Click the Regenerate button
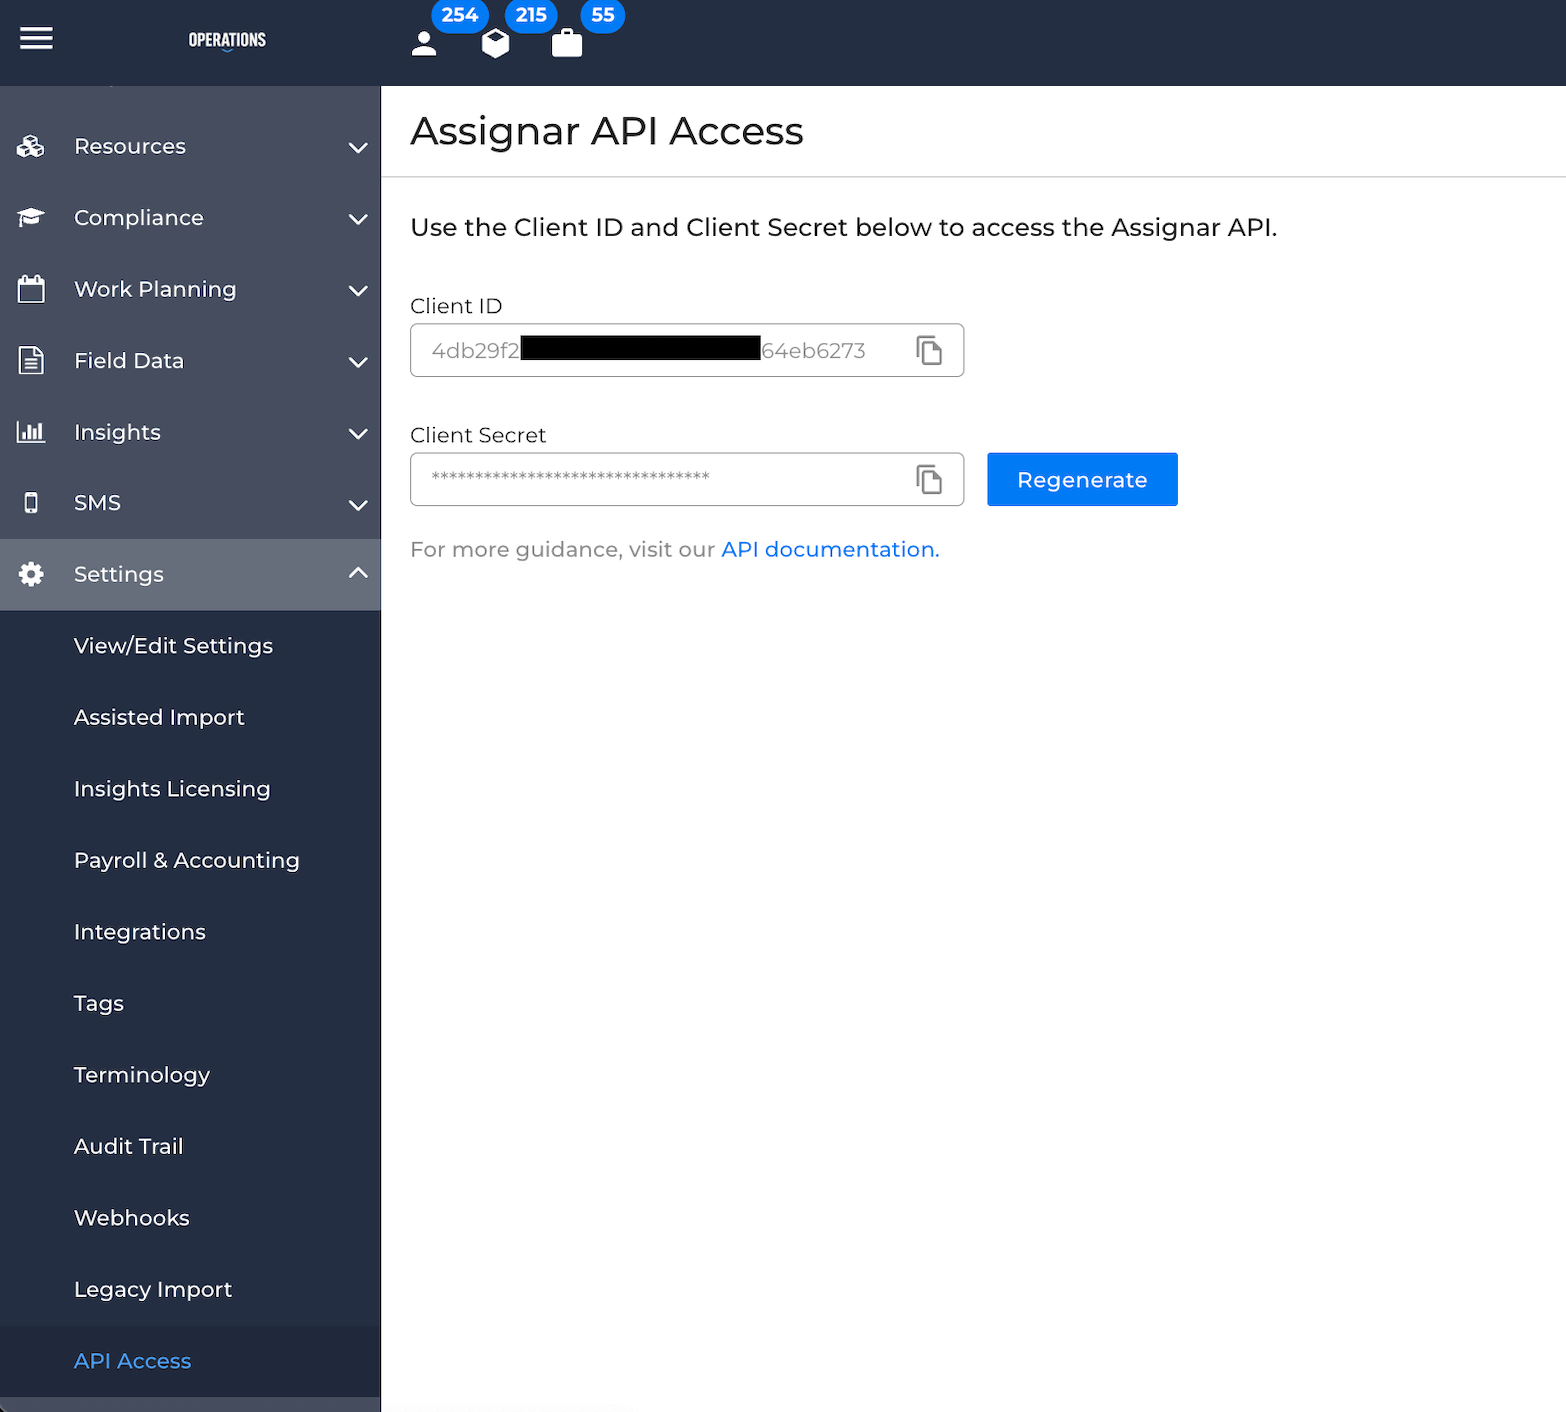Image resolution: width=1566 pixels, height=1412 pixels. point(1082,479)
